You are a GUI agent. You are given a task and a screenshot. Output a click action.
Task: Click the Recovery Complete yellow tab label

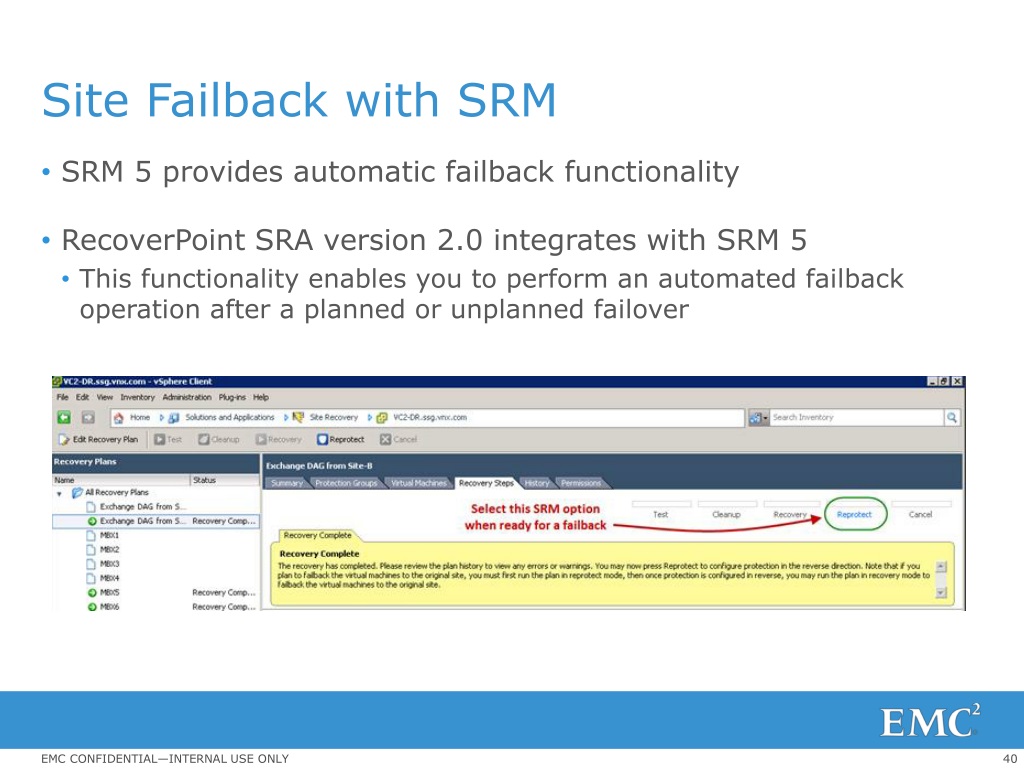click(x=317, y=536)
